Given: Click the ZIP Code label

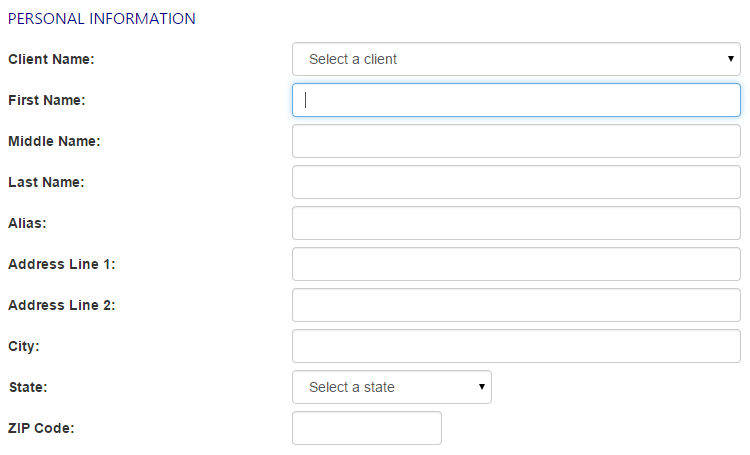Looking at the screenshot, I should (41, 428).
